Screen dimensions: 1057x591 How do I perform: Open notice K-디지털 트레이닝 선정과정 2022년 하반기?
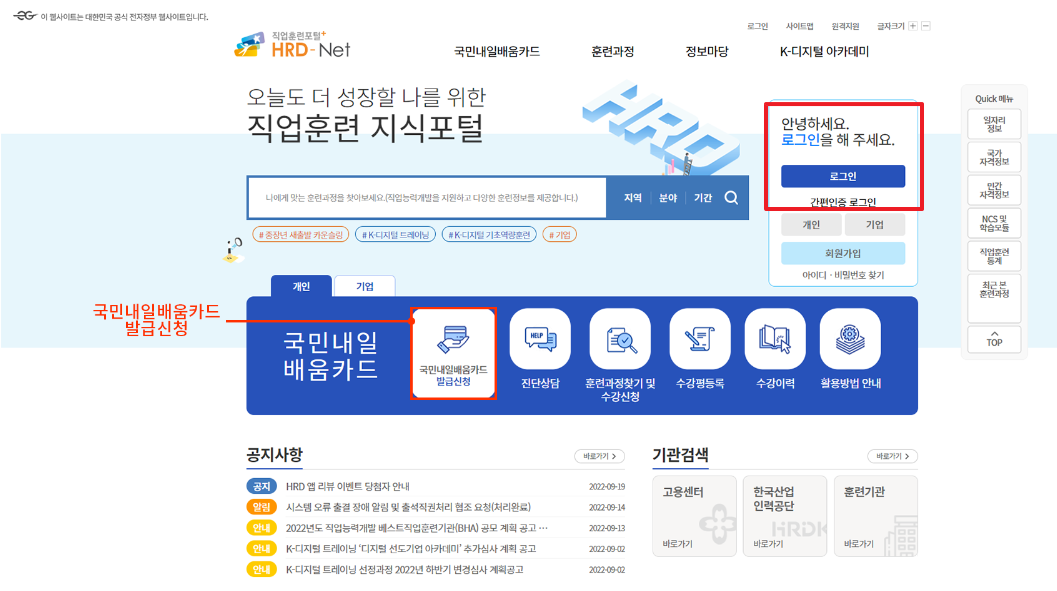pyautogui.click(x=404, y=569)
